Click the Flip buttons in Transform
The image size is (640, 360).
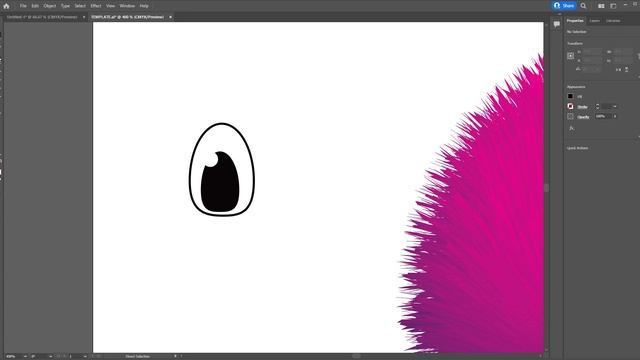622,70
